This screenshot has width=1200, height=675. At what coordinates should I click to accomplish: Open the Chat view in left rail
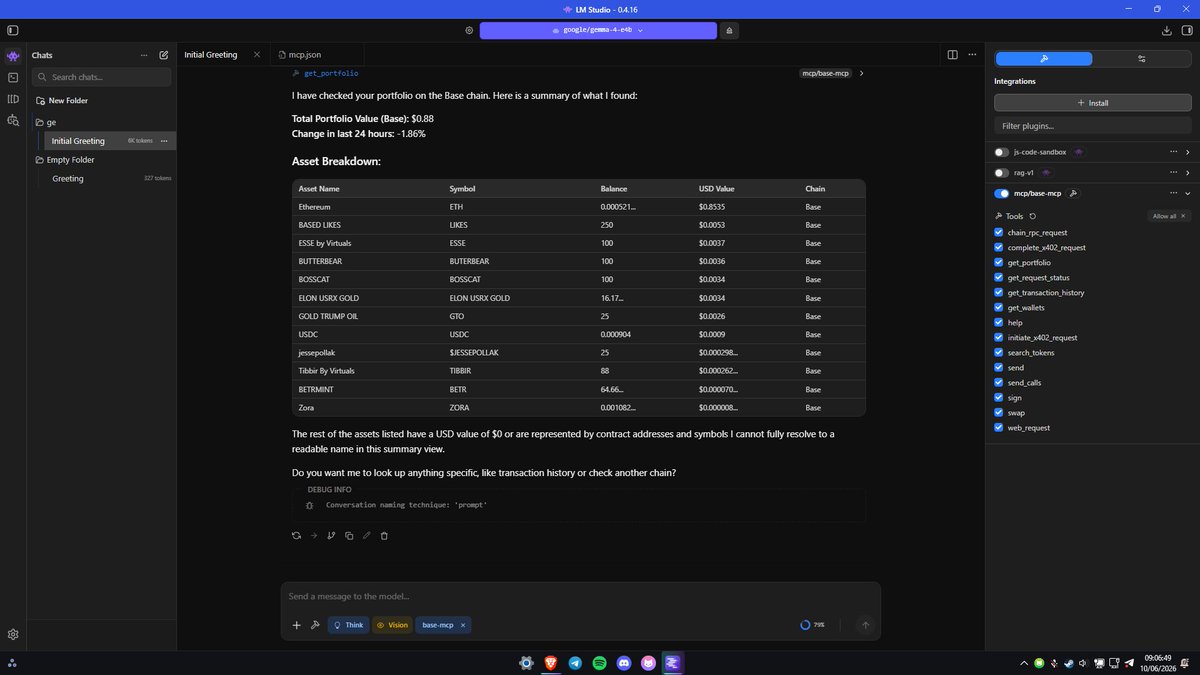coord(13,55)
